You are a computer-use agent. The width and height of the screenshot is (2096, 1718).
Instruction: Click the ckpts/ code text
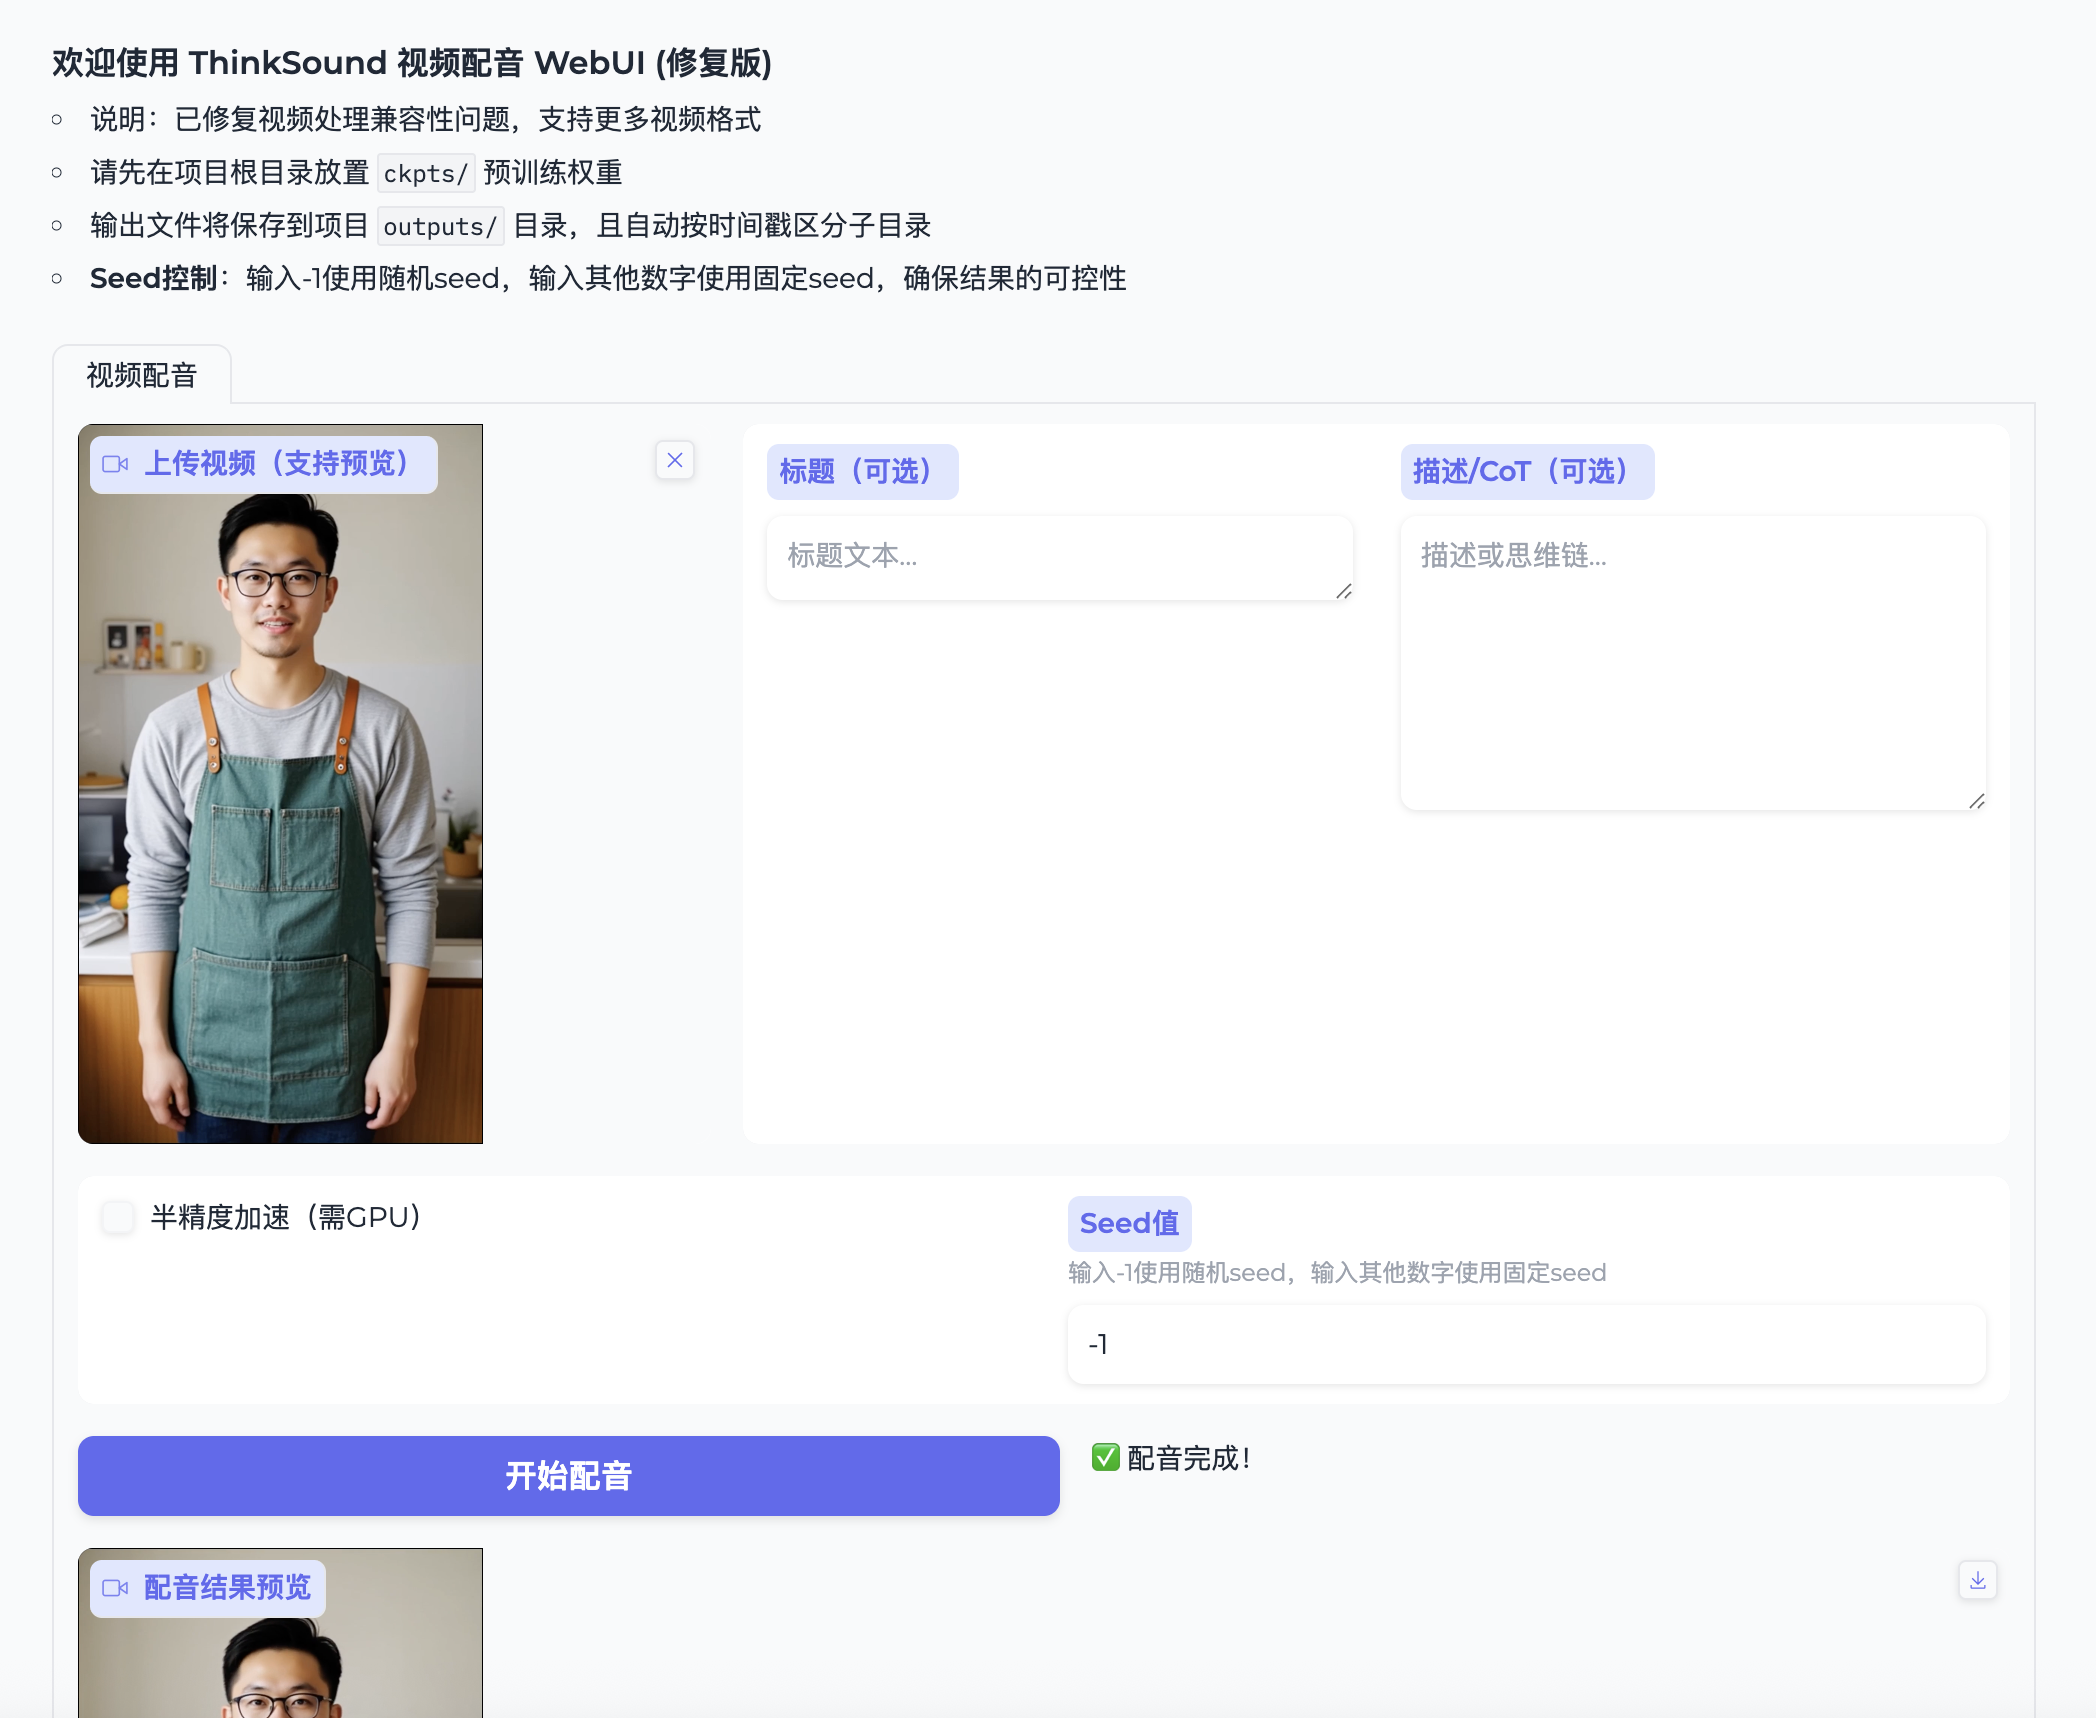click(x=426, y=174)
